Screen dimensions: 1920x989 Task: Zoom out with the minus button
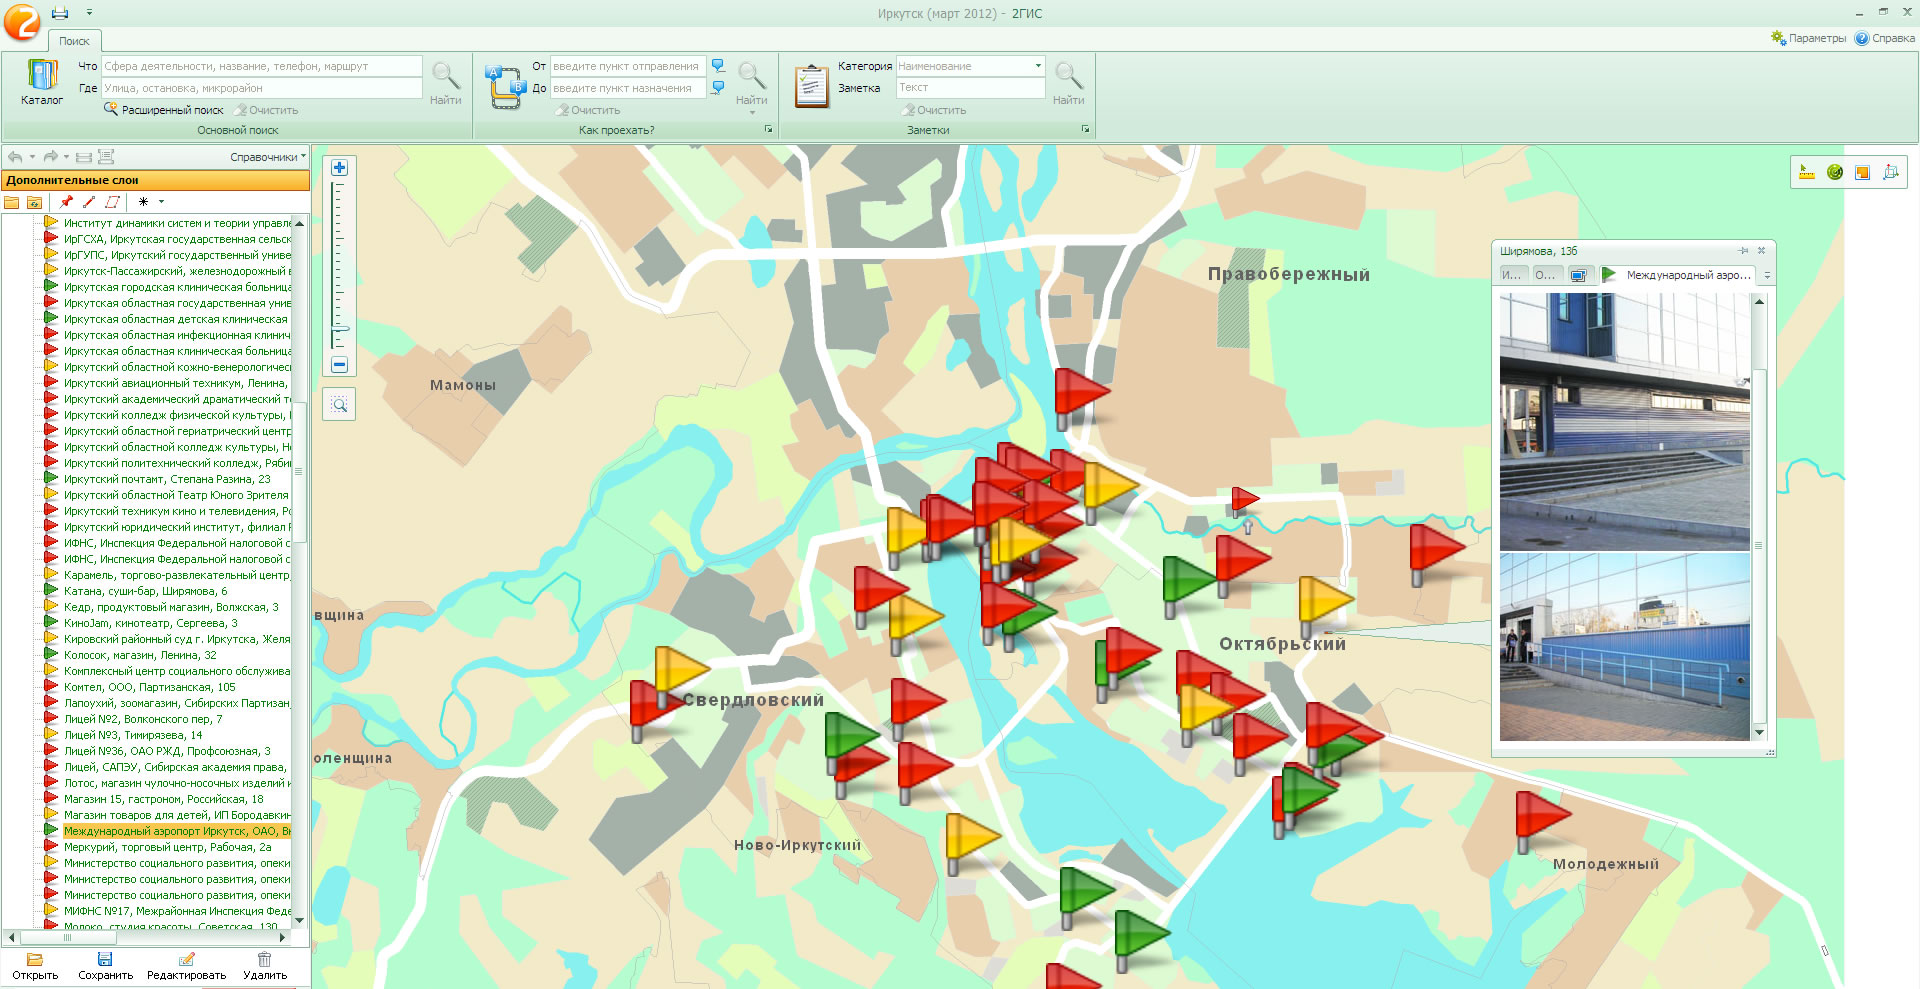coord(339,365)
